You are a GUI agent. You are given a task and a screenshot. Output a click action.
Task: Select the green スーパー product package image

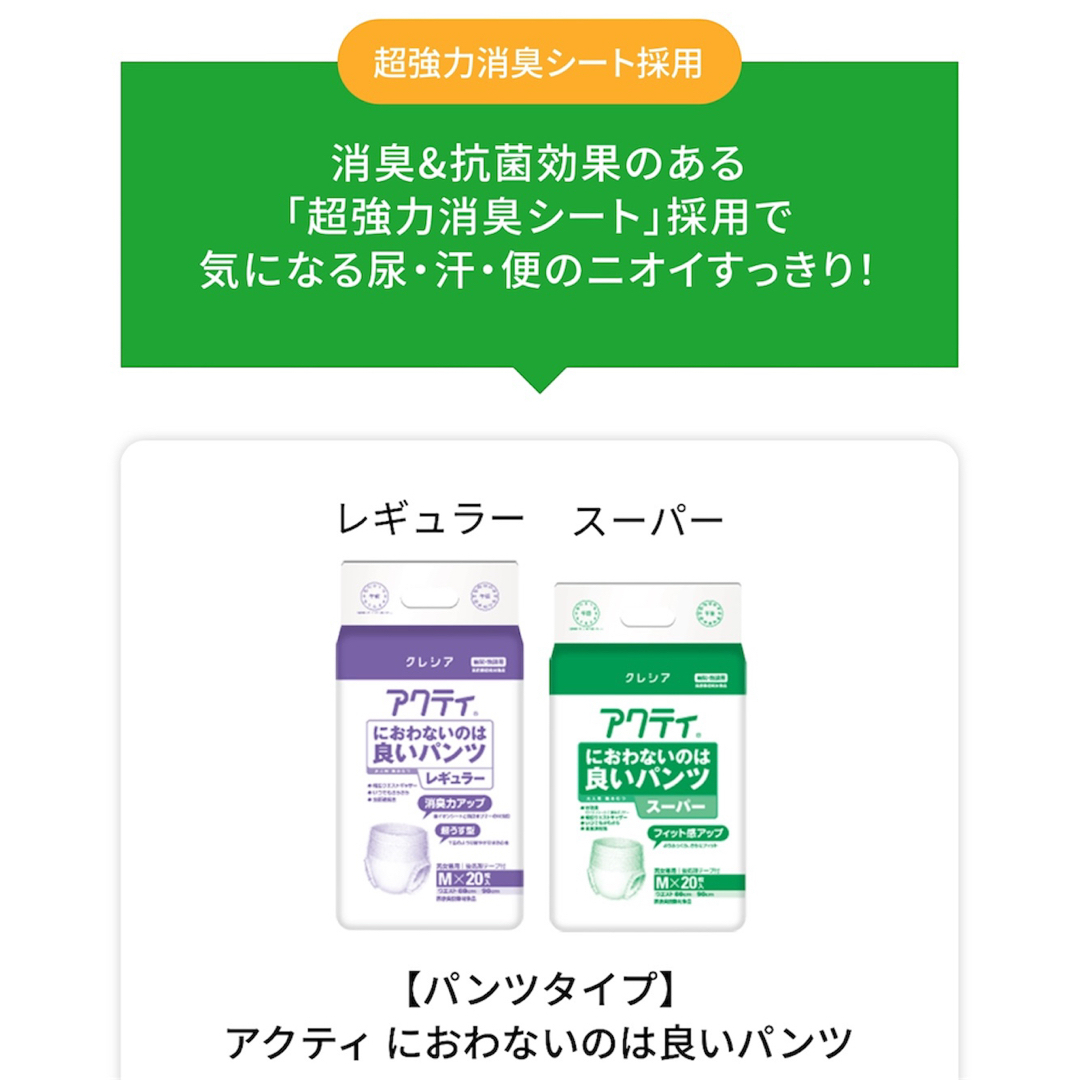pos(647,756)
